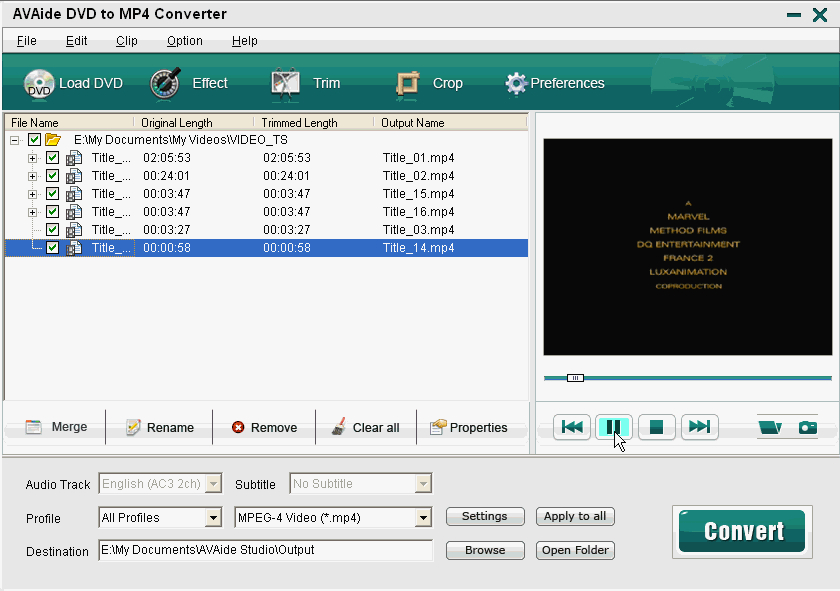Viewport: 840px width, 591px height.
Task: Click the Load DVD toolbar icon
Action: (x=40, y=84)
